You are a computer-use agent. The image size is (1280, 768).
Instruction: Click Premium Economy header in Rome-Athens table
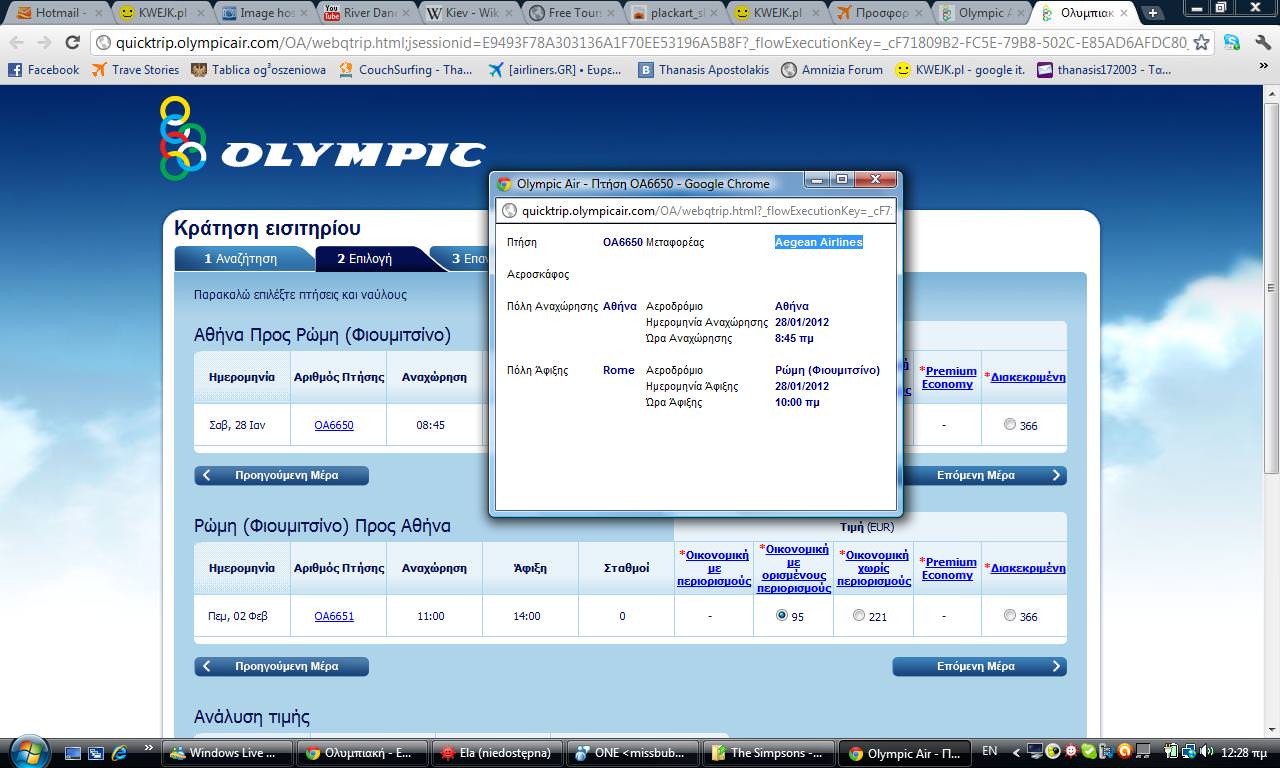tap(948, 568)
